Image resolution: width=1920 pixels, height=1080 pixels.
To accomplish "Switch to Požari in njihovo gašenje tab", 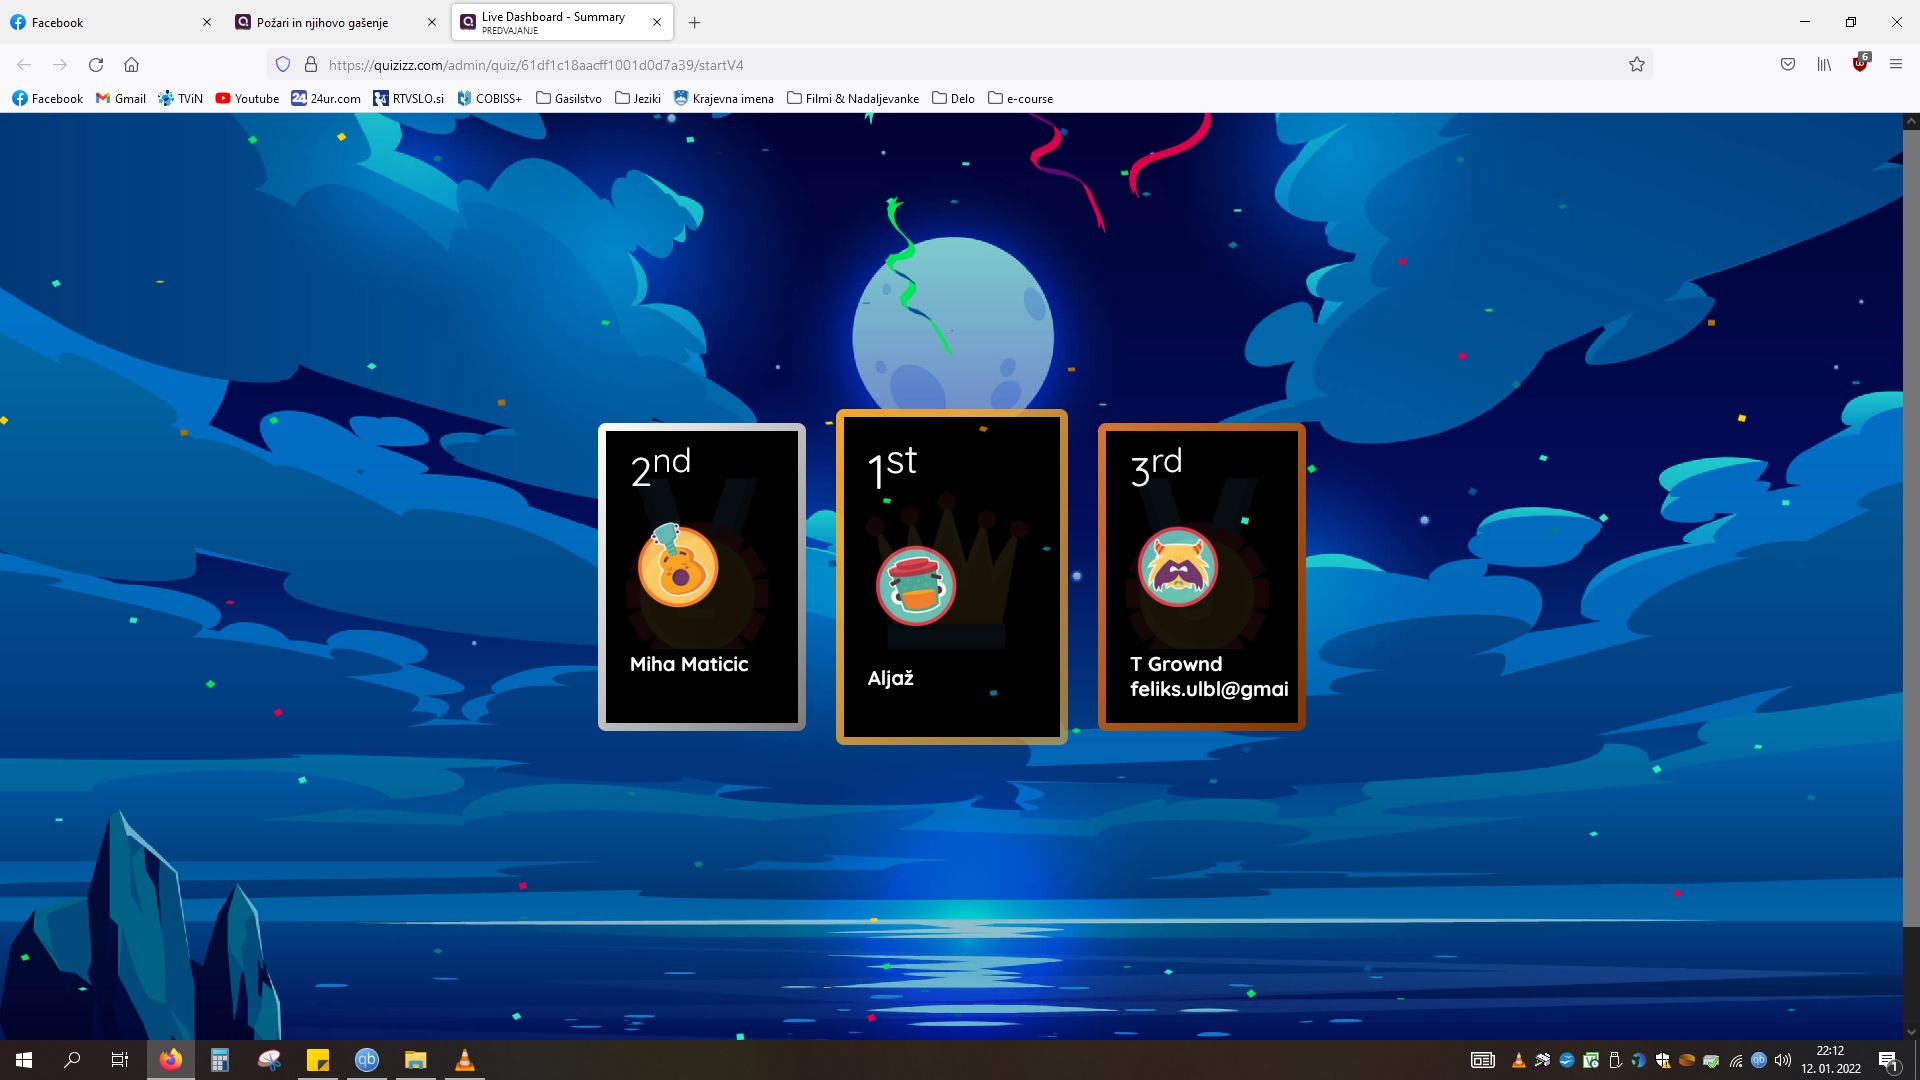I will click(x=322, y=22).
